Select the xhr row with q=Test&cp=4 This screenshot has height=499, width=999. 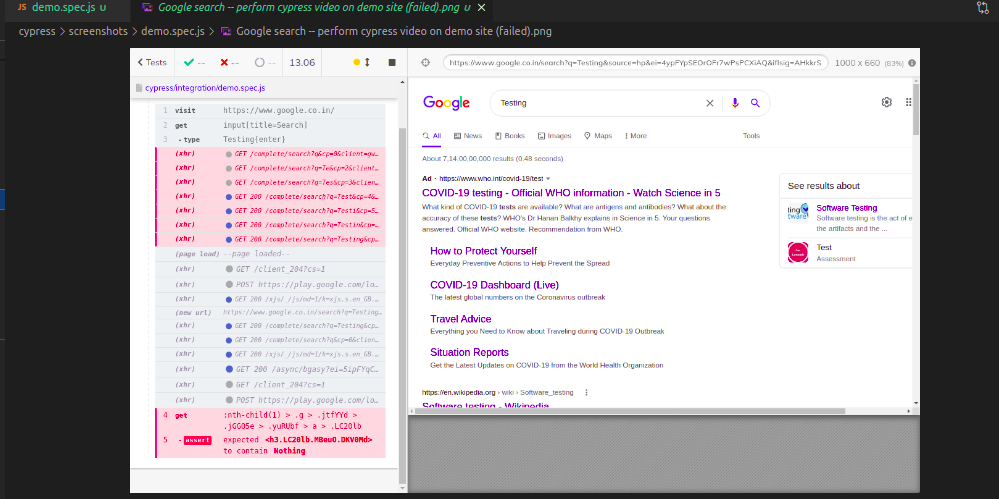click(270, 196)
